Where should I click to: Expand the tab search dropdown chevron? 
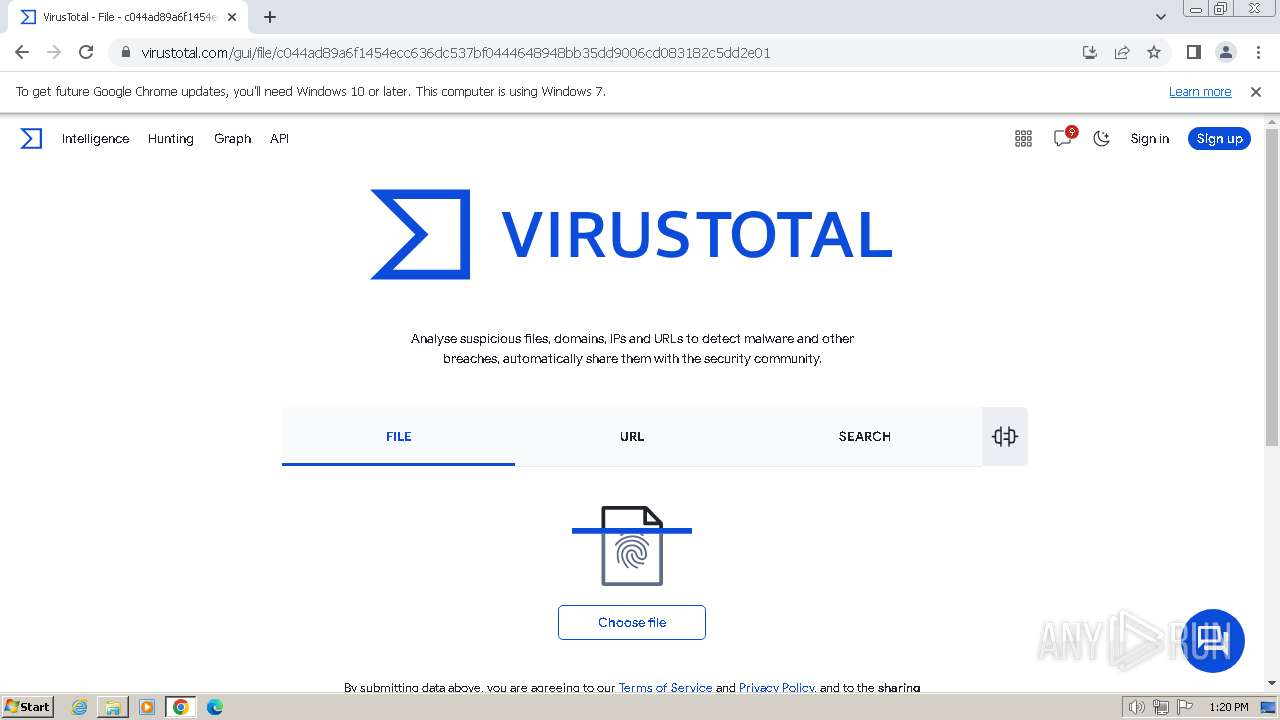1161,17
